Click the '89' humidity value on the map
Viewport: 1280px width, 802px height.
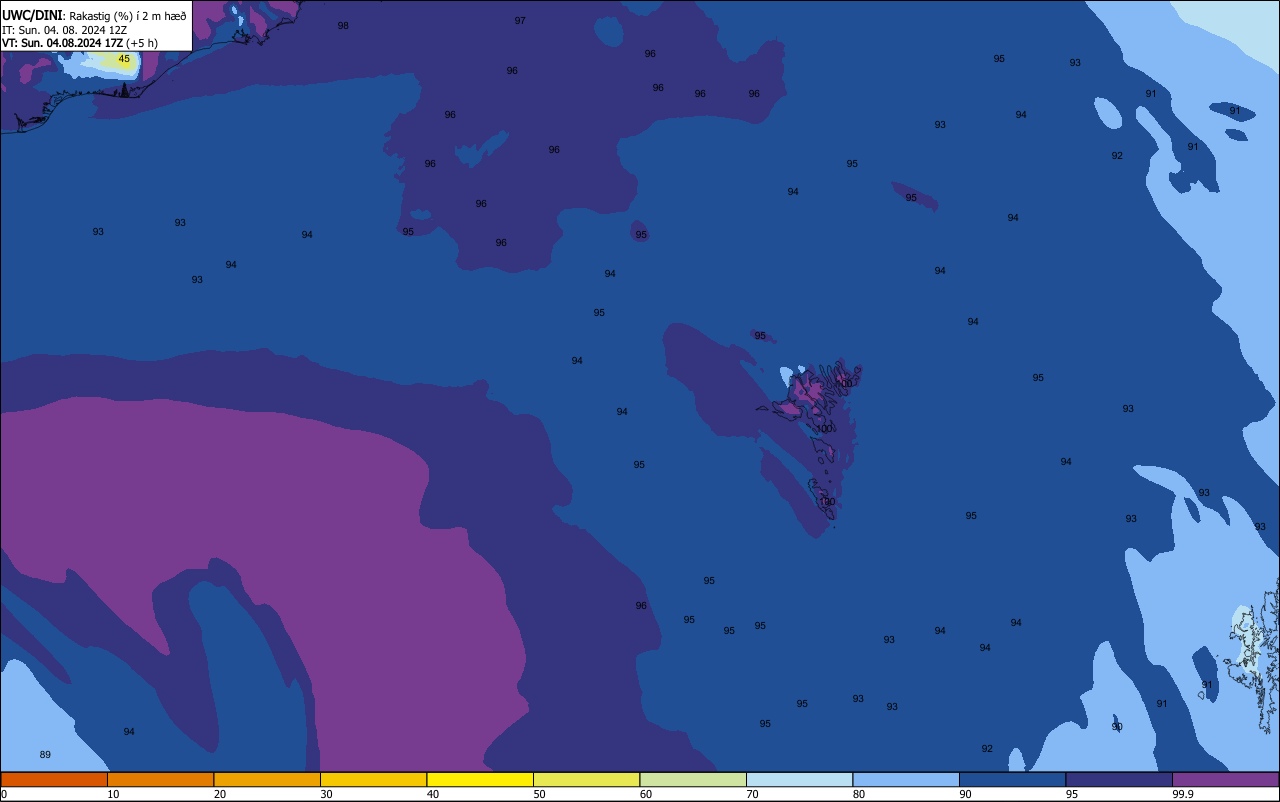click(x=45, y=755)
